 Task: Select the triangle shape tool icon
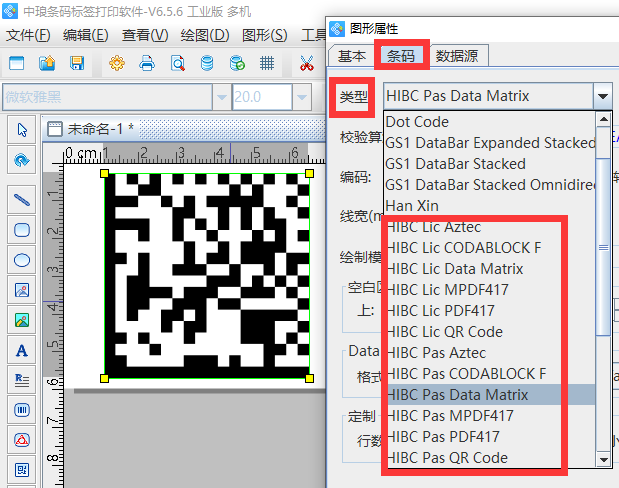coord(22,440)
